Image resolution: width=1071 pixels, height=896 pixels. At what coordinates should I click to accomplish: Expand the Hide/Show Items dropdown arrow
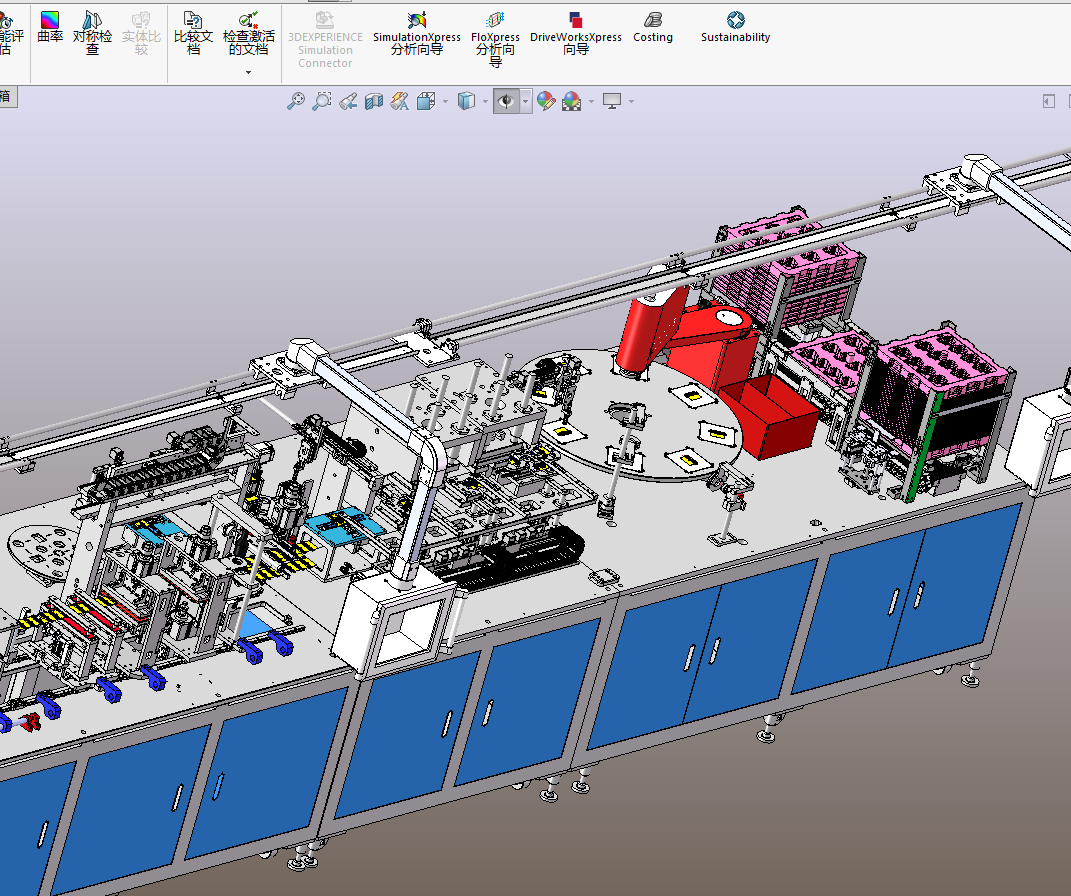(x=526, y=102)
